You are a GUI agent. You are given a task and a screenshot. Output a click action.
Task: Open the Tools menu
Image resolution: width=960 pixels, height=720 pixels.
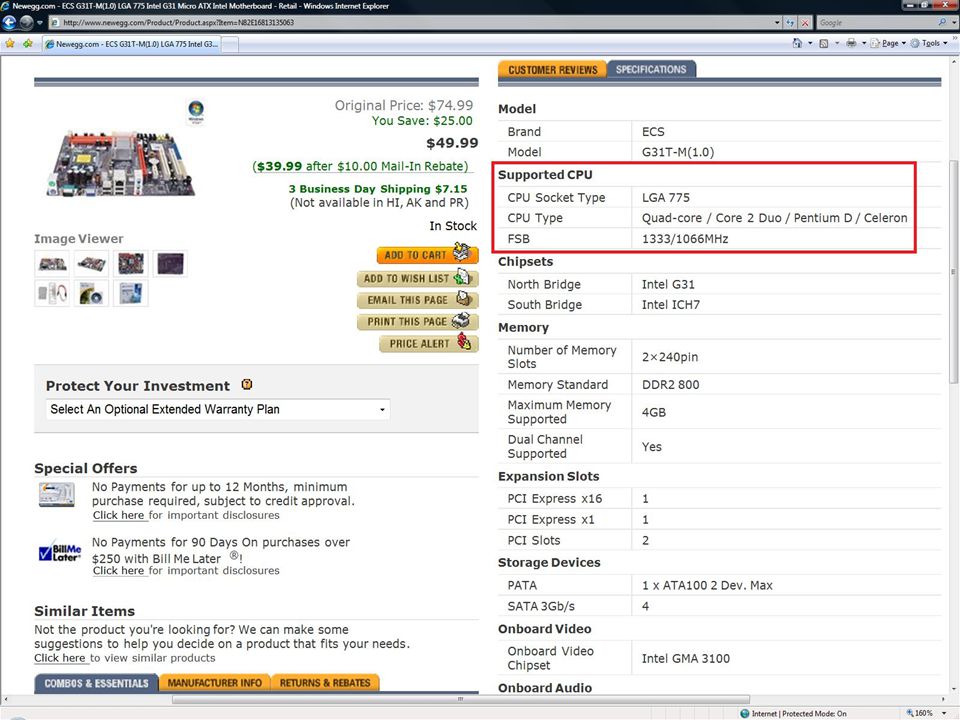[x=929, y=43]
